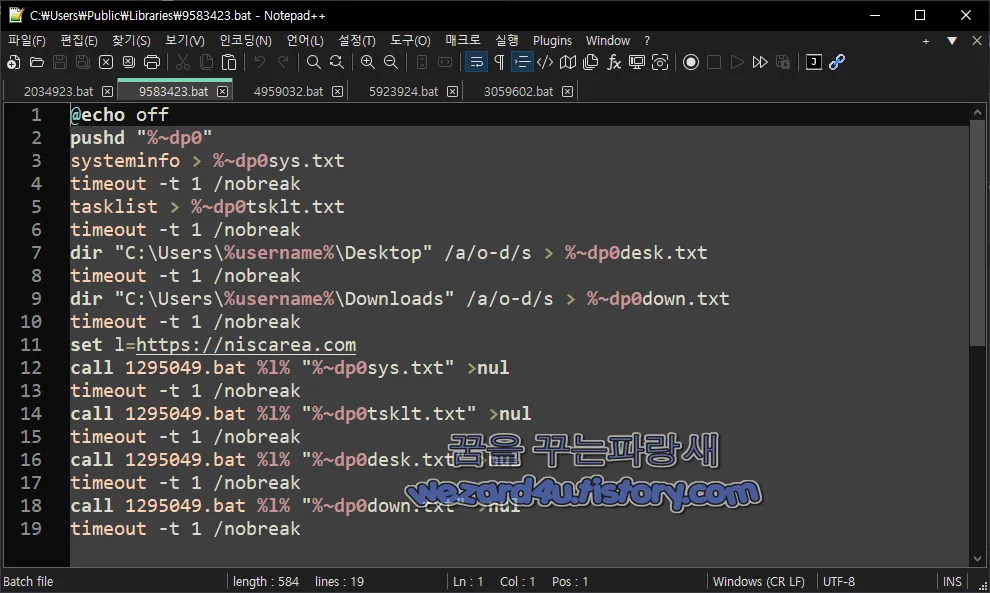Click the New file toolbar icon
The image size is (990, 593).
click(x=13, y=62)
